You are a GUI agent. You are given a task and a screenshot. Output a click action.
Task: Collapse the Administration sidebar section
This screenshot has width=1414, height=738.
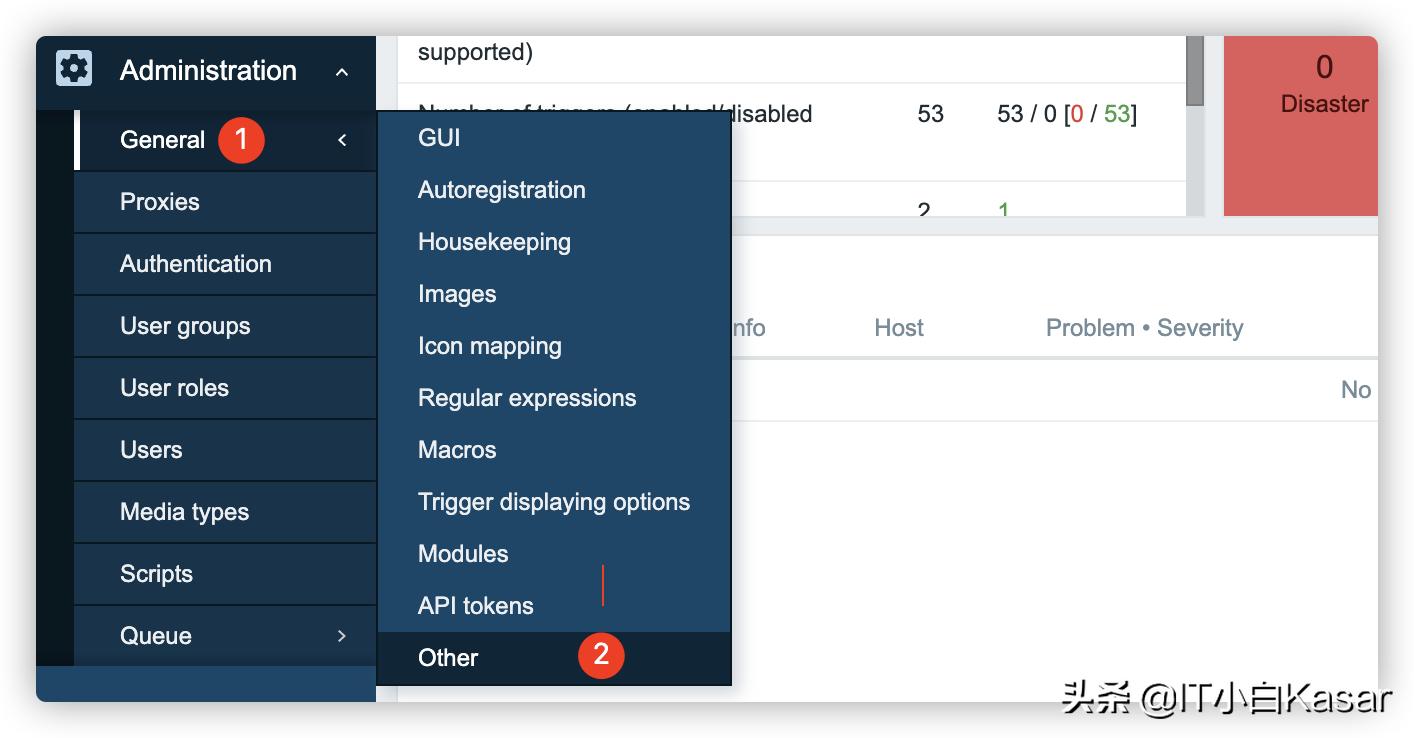(x=341, y=72)
